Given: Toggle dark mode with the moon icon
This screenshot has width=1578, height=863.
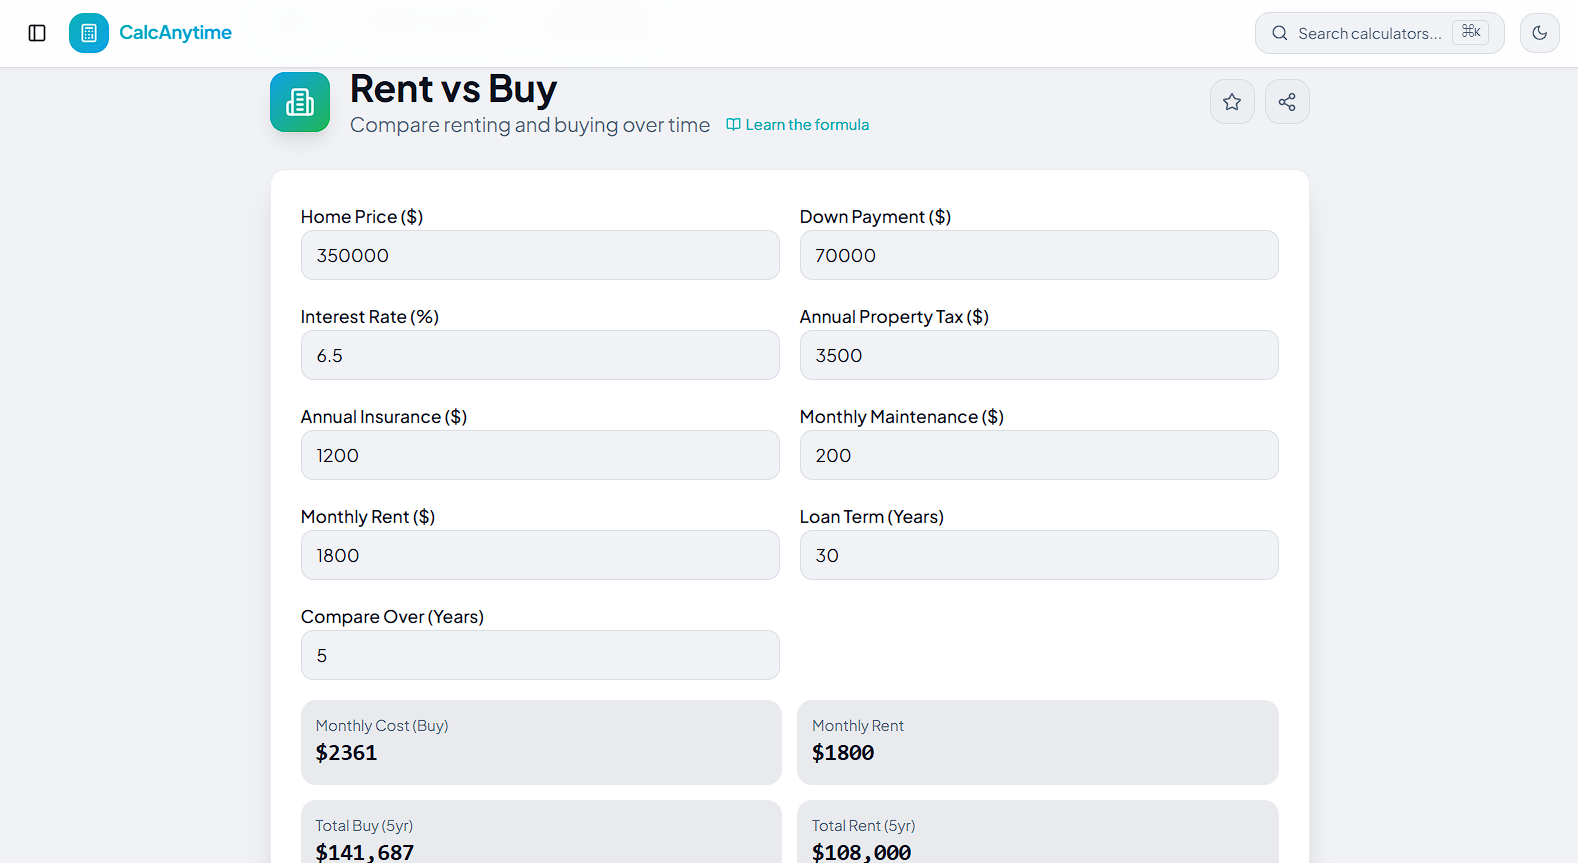Looking at the screenshot, I should tap(1540, 33).
